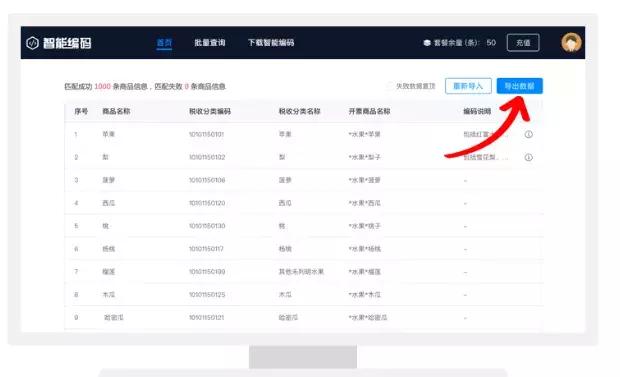Click the 充值 button
The image size is (620, 377).
point(523,43)
